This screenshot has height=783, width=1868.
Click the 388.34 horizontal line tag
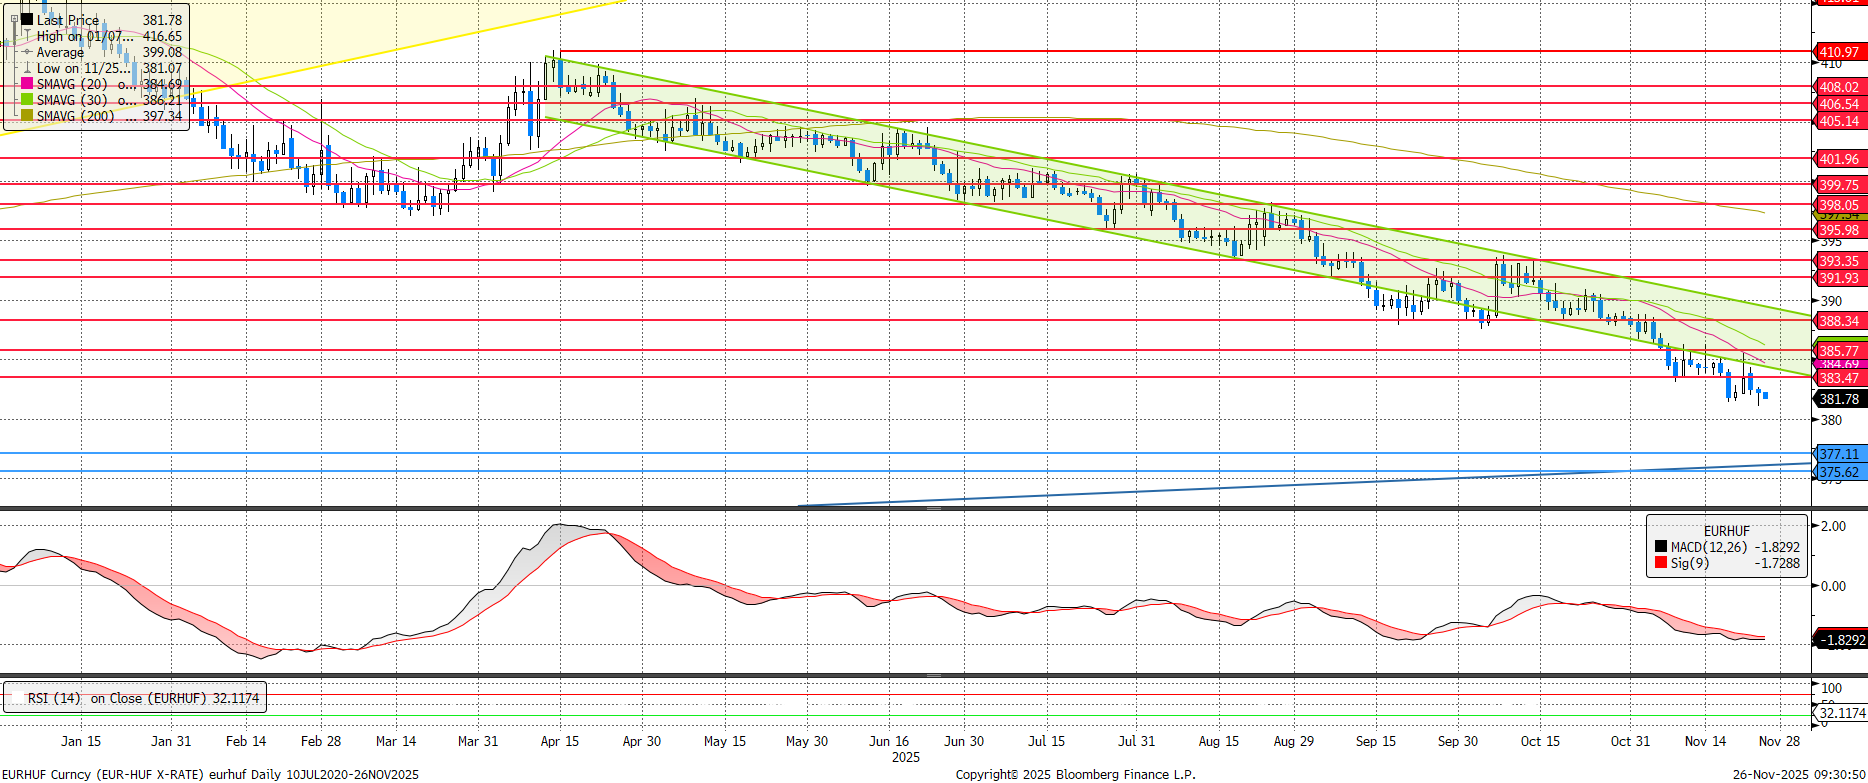(x=1838, y=321)
